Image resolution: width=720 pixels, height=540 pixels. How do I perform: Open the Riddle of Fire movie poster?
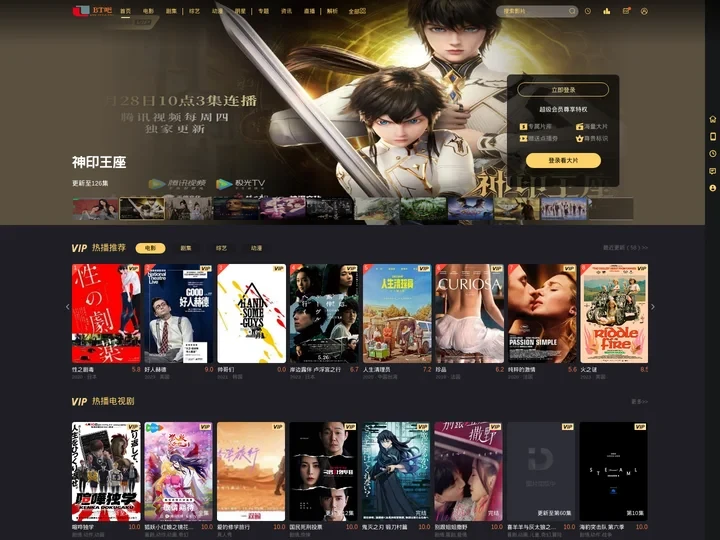614,313
